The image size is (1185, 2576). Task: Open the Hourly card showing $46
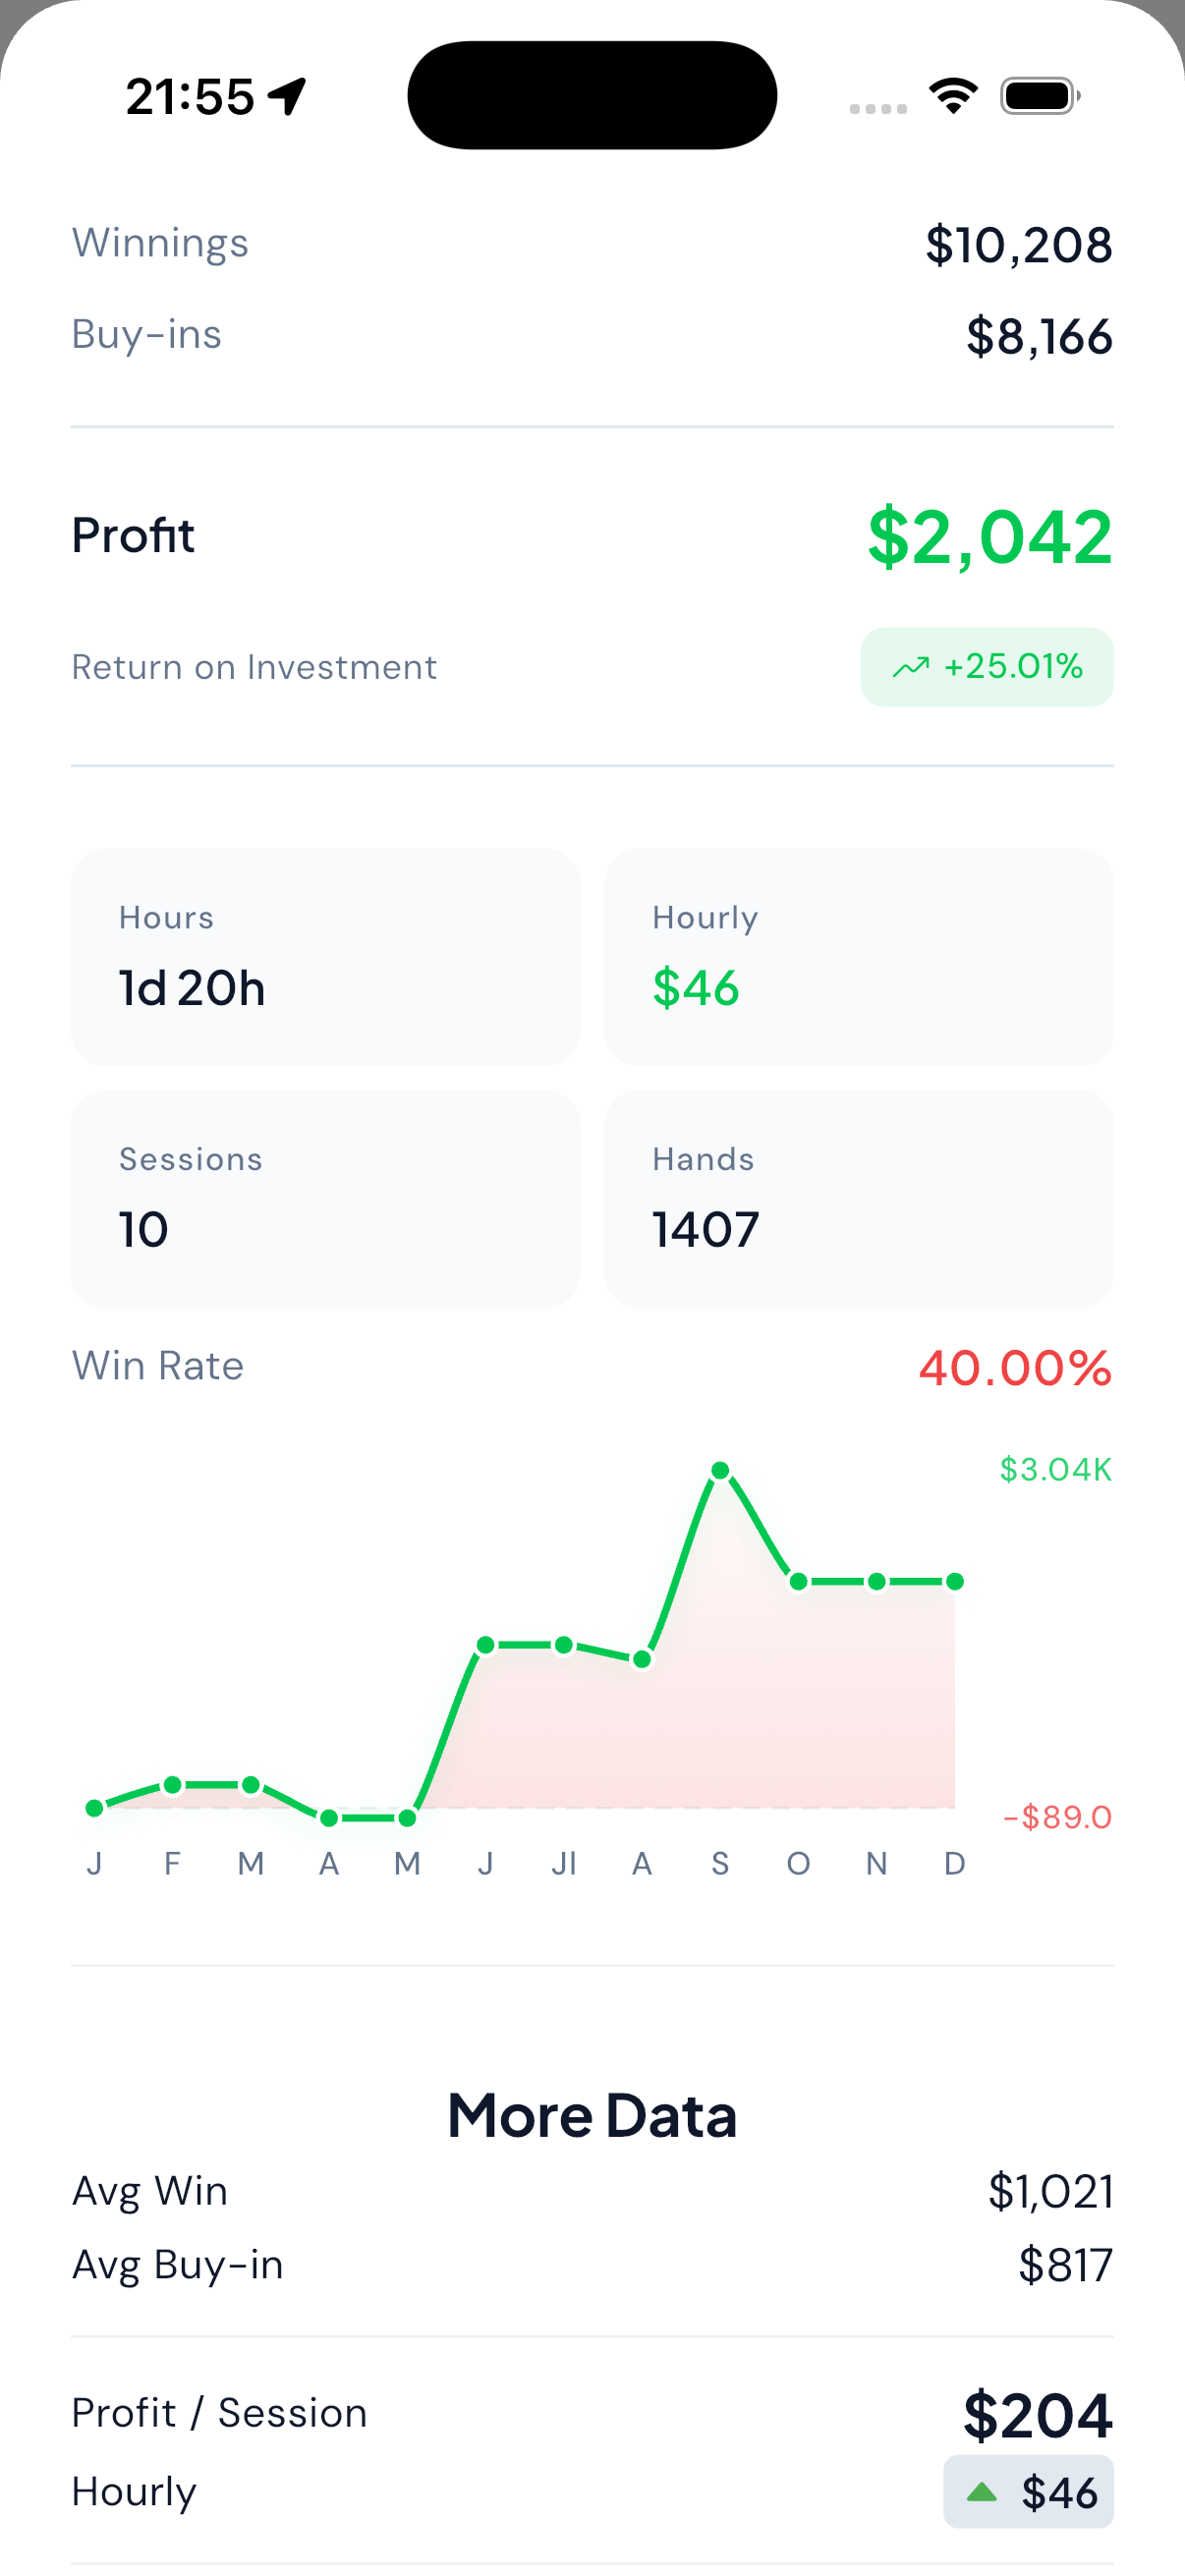tap(858, 957)
